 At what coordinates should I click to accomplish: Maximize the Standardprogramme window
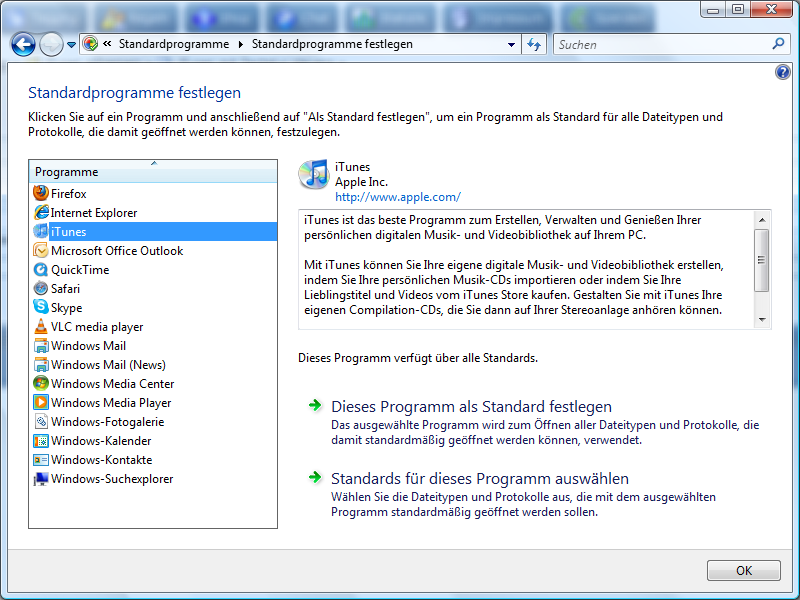pyautogui.click(x=738, y=9)
